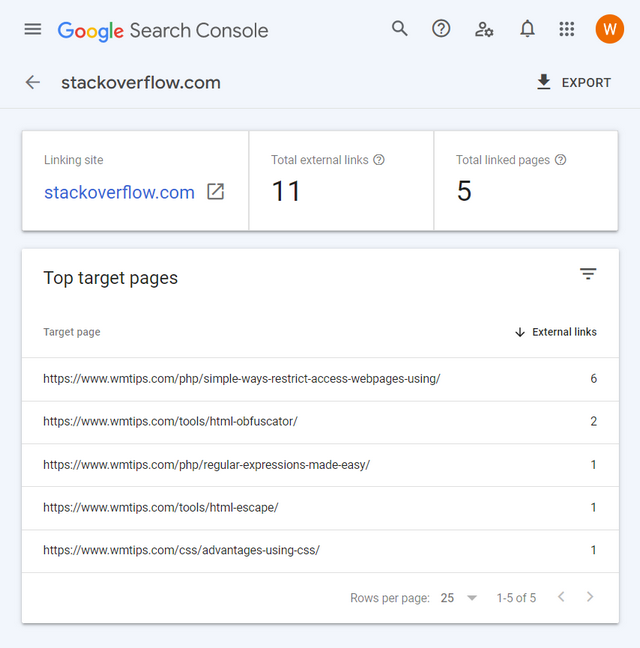Click the total external links value 11
The image size is (640, 648).
coord(286,191)
